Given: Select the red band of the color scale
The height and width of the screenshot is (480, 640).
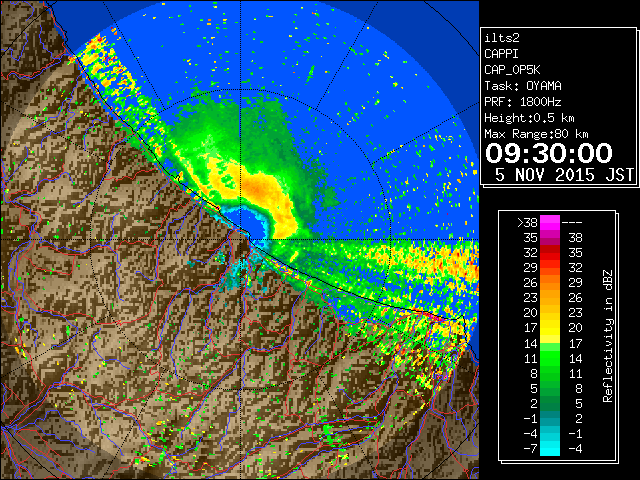Looking at the screenshot, I should click(x=550, y=253).
